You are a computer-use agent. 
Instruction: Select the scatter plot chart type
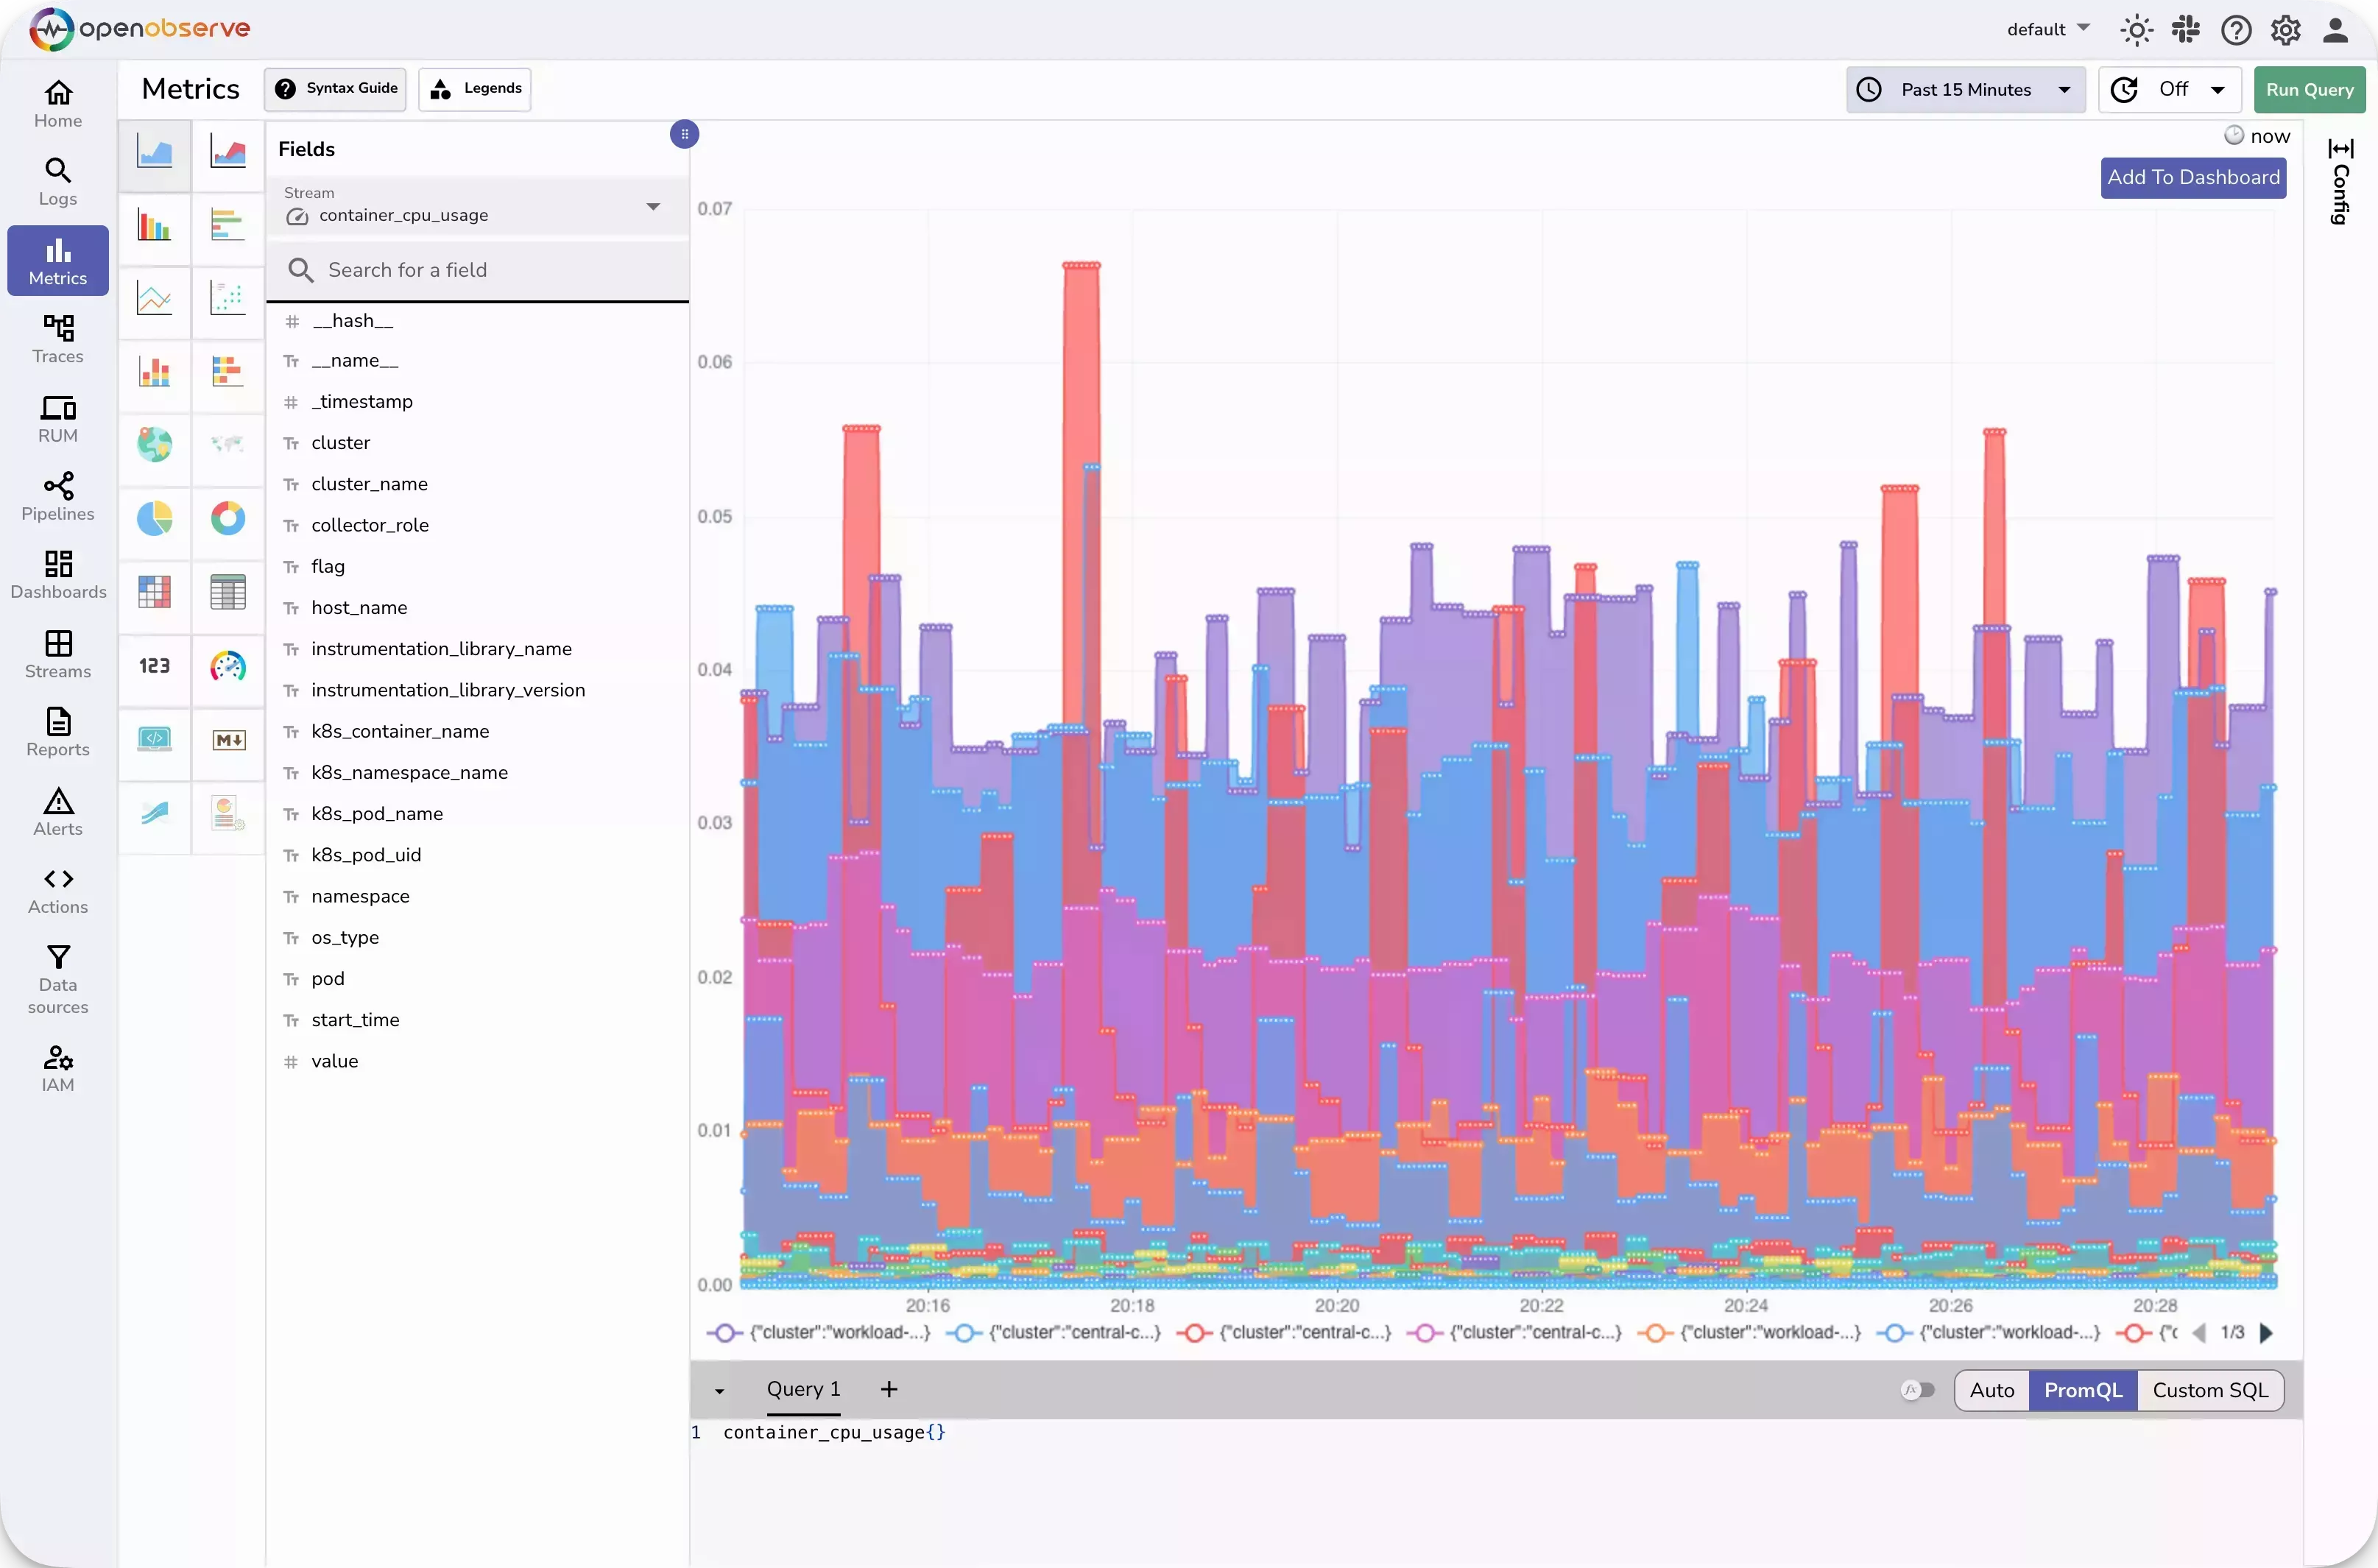[x=228, y=300]
